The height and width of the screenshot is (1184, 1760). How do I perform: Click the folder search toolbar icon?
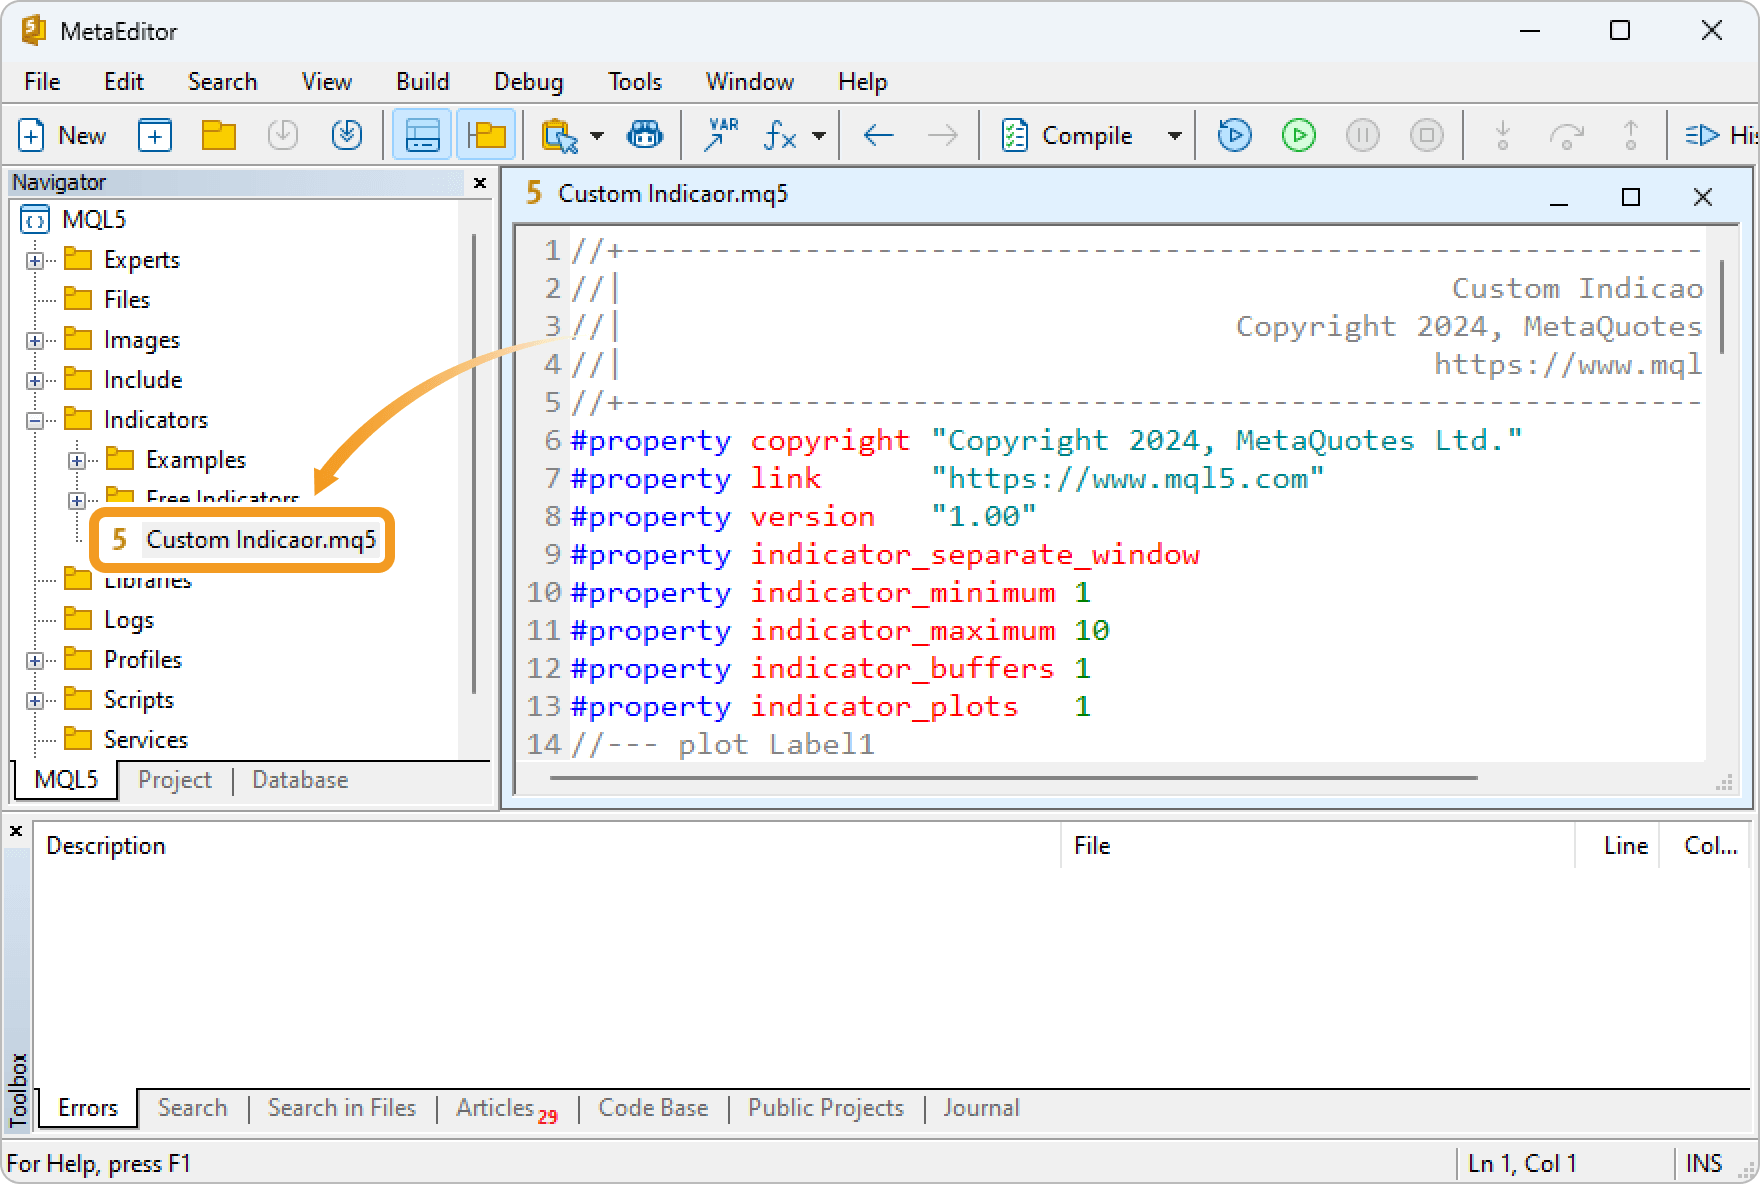click(x=559, y=135)
